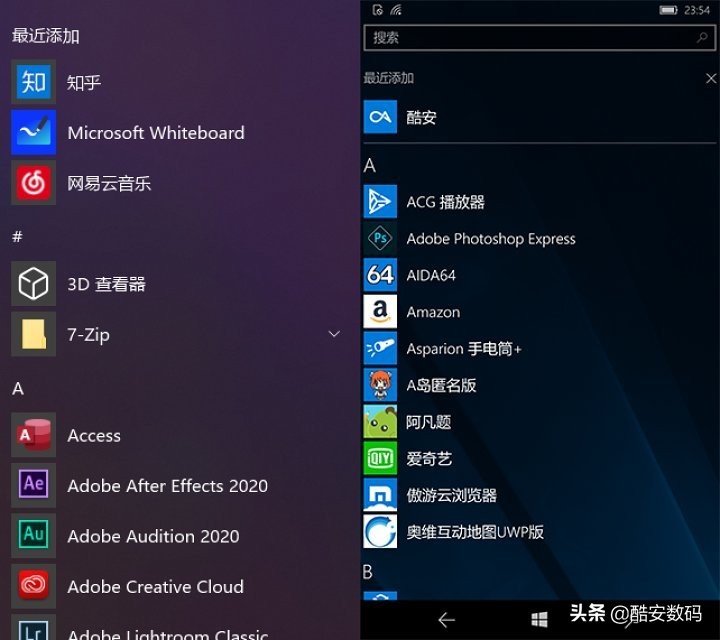Select 奥维互动地图UWP版 label
The height and width of the screenshot is (640, 720).
point(475,532)
